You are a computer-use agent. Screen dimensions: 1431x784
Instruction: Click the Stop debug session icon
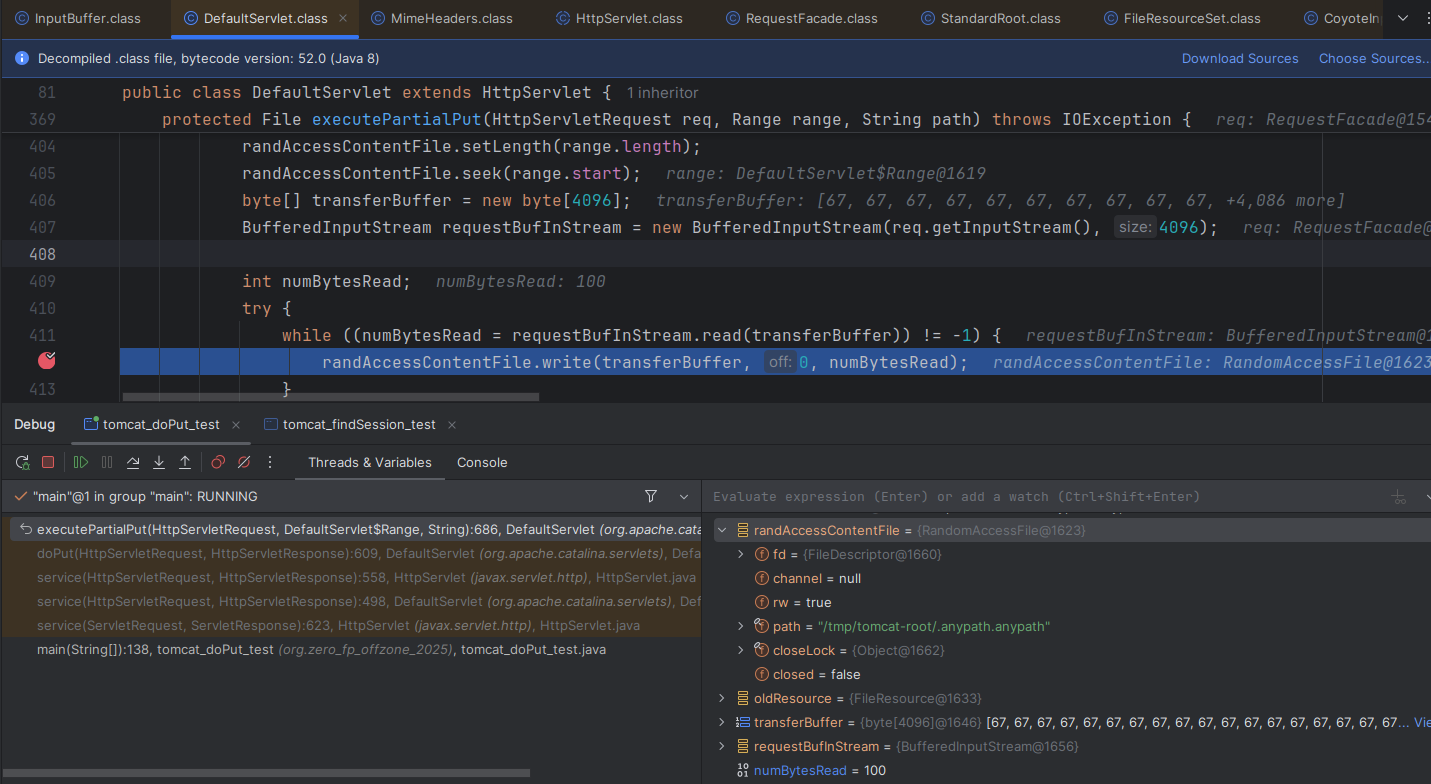pos(46,462)
